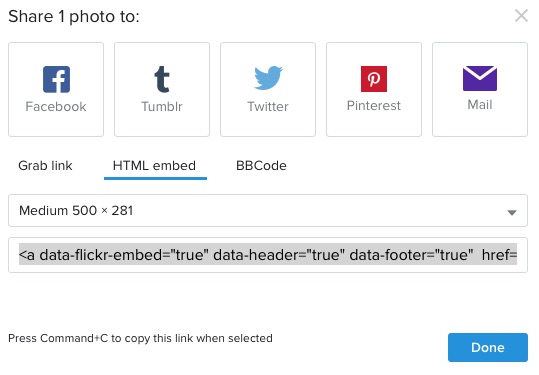Image resolution: width=539 pixels, height=375 pixels.
Task: Click the blue Done button
Action: click(x=488, y=348)
